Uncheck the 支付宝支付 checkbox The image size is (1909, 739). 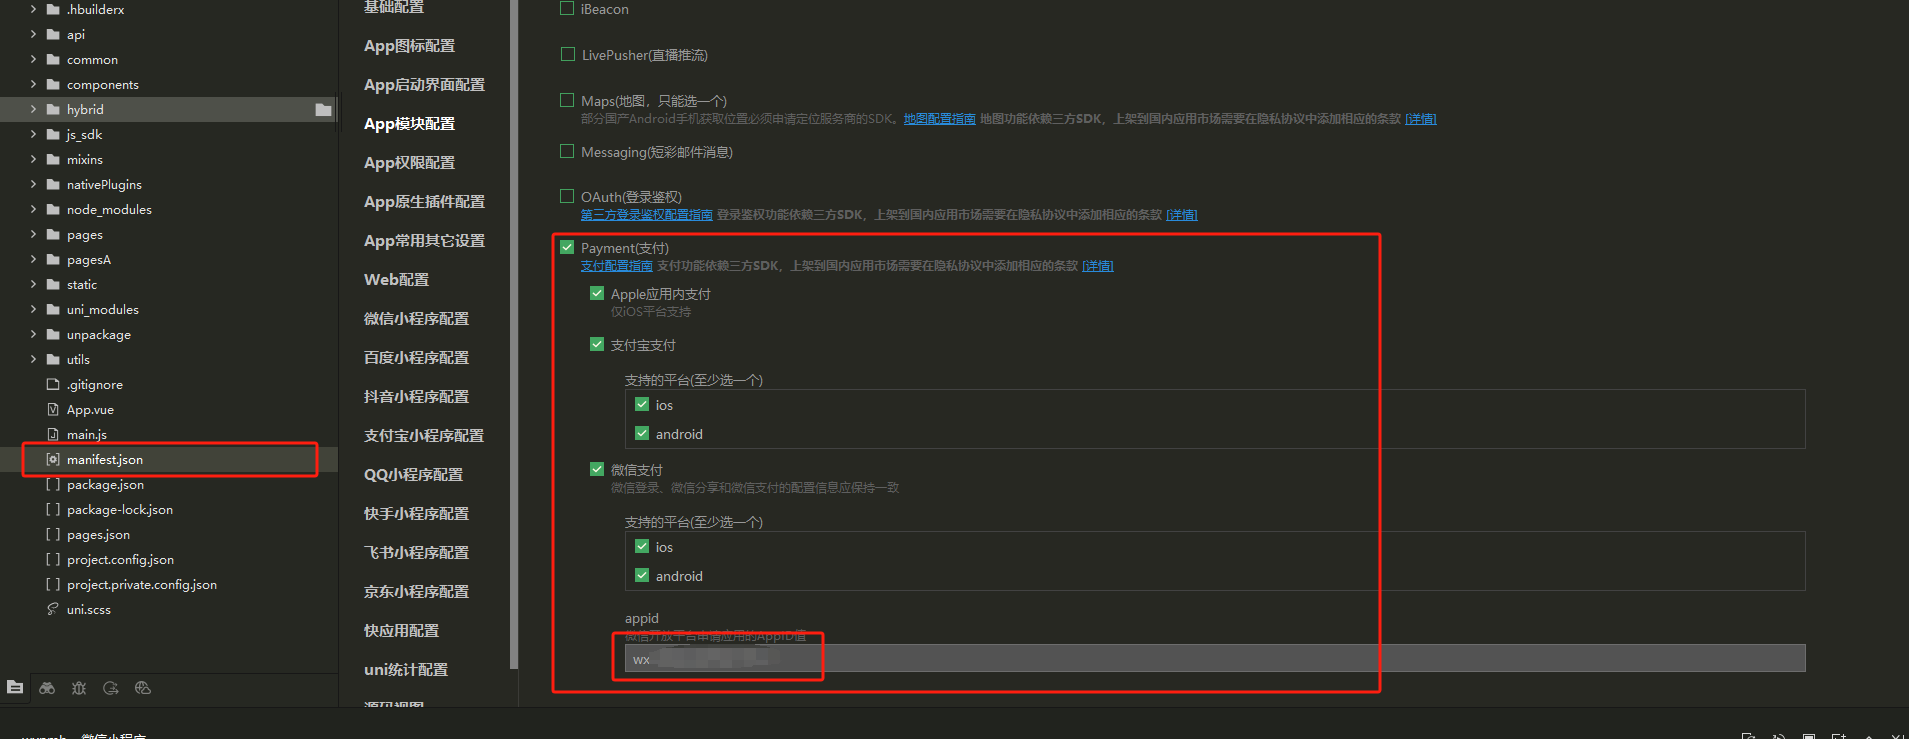point(597,344)
